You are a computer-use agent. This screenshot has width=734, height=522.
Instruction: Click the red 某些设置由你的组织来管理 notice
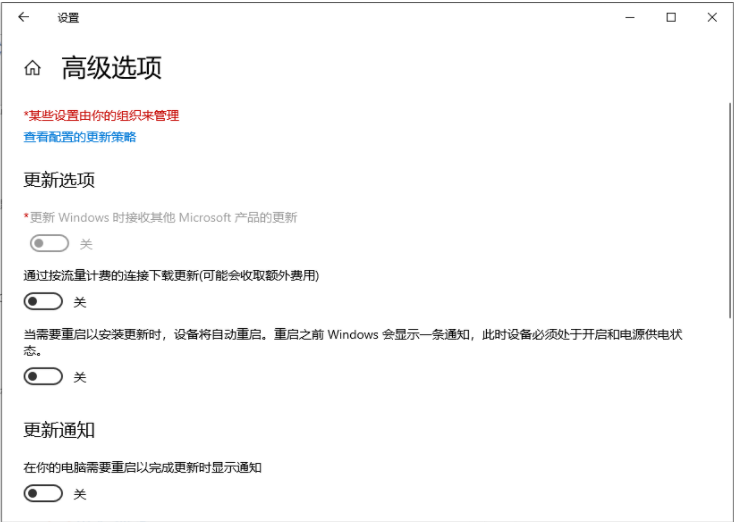tap(101, 116)
